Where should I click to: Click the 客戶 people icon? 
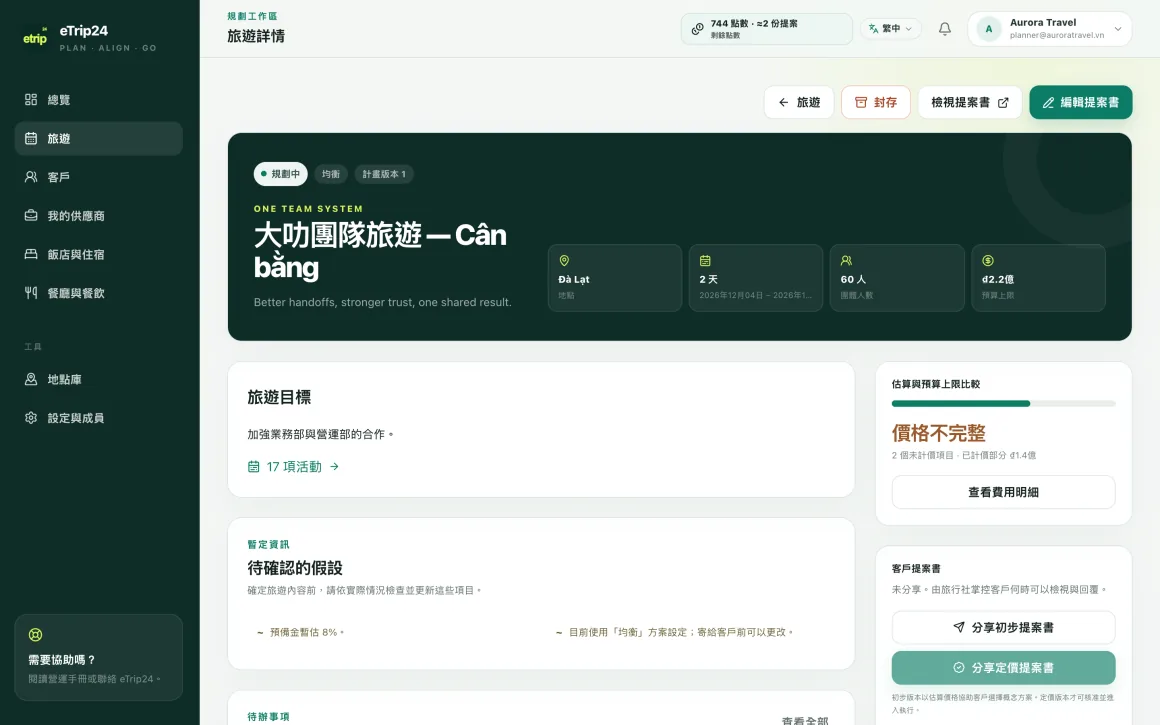(31, 177)
